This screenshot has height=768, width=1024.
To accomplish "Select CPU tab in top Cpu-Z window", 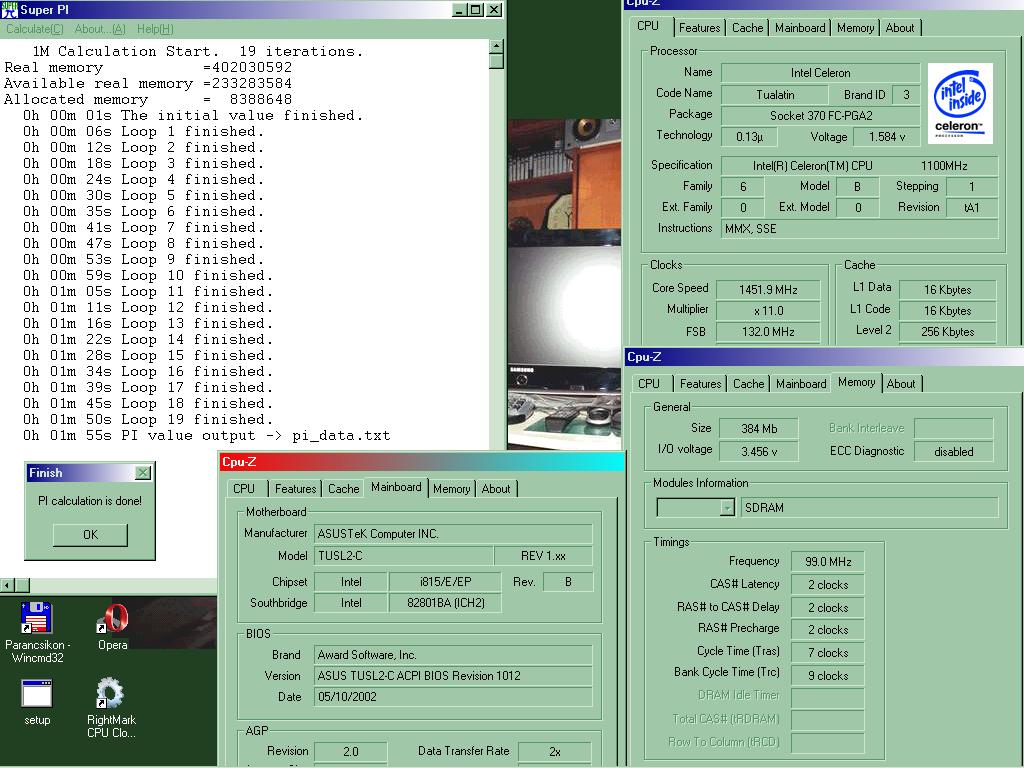I will point(648,25).
